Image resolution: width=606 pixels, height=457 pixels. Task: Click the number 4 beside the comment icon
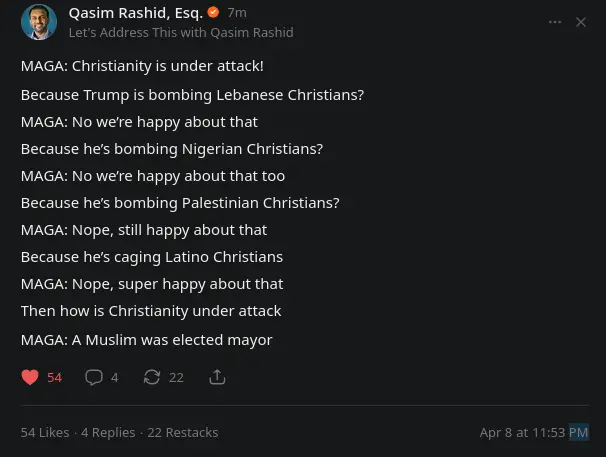click(114, 377)
